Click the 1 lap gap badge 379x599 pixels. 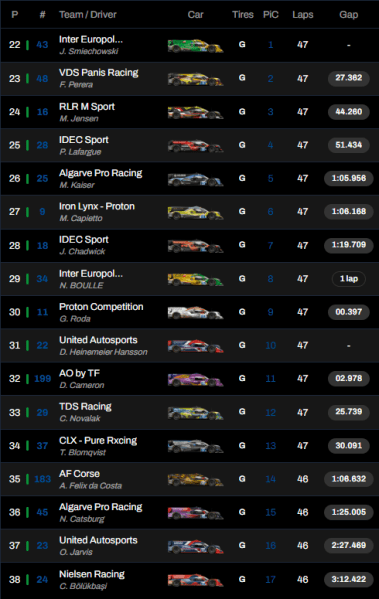348,278
